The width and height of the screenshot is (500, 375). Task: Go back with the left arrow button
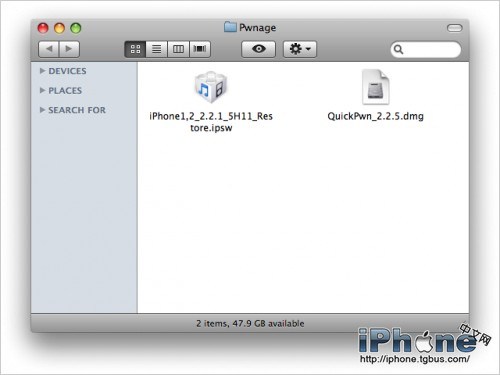click(x=49, y=49)
